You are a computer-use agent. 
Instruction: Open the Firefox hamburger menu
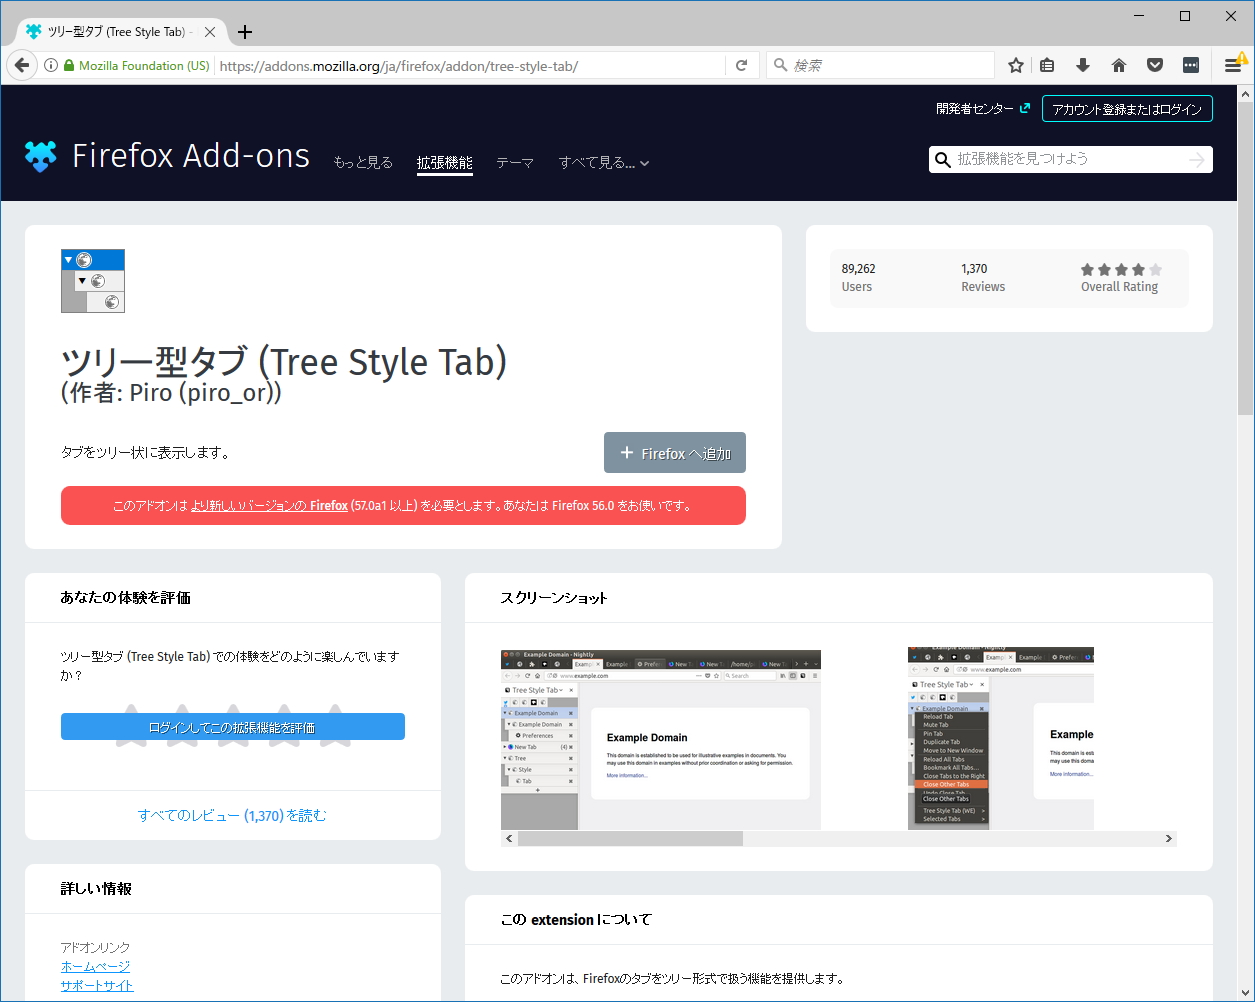1233,66
